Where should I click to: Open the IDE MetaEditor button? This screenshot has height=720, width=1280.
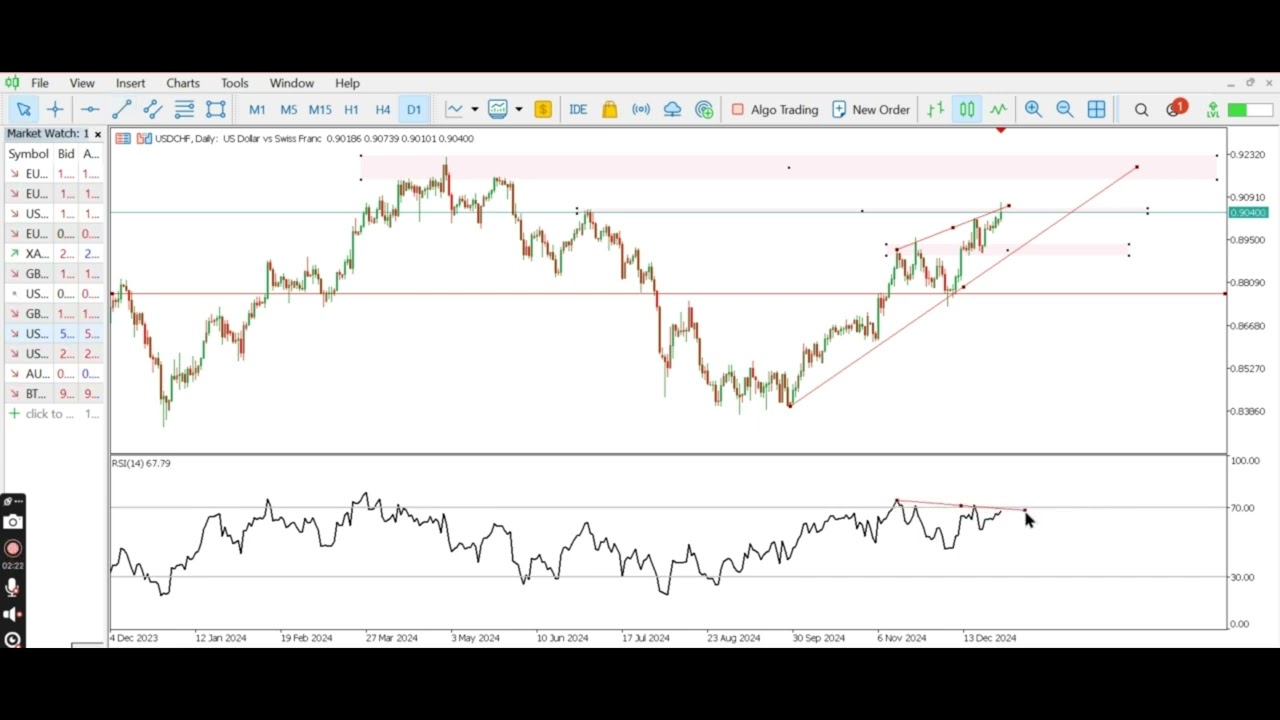click(x=578, y=110)
